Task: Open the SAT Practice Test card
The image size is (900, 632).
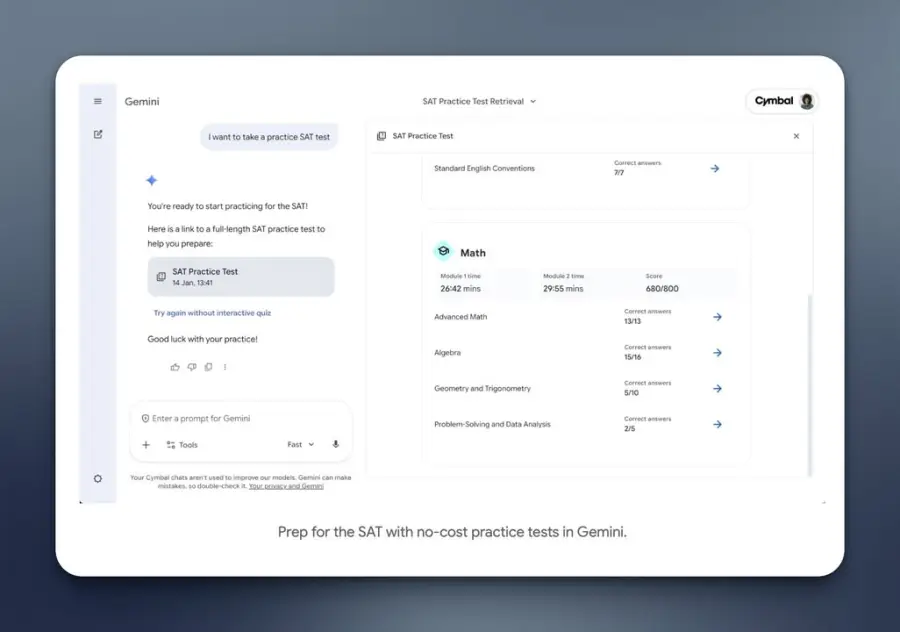Action: pyautogui.click(x=241, y=277)
